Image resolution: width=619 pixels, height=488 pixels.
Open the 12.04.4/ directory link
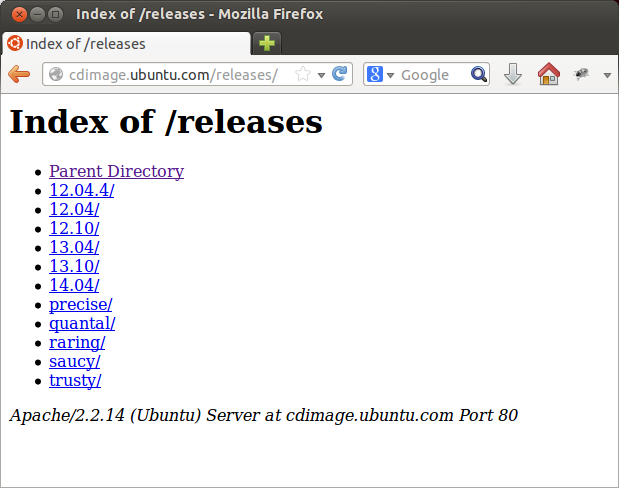(x=82, y=190)
